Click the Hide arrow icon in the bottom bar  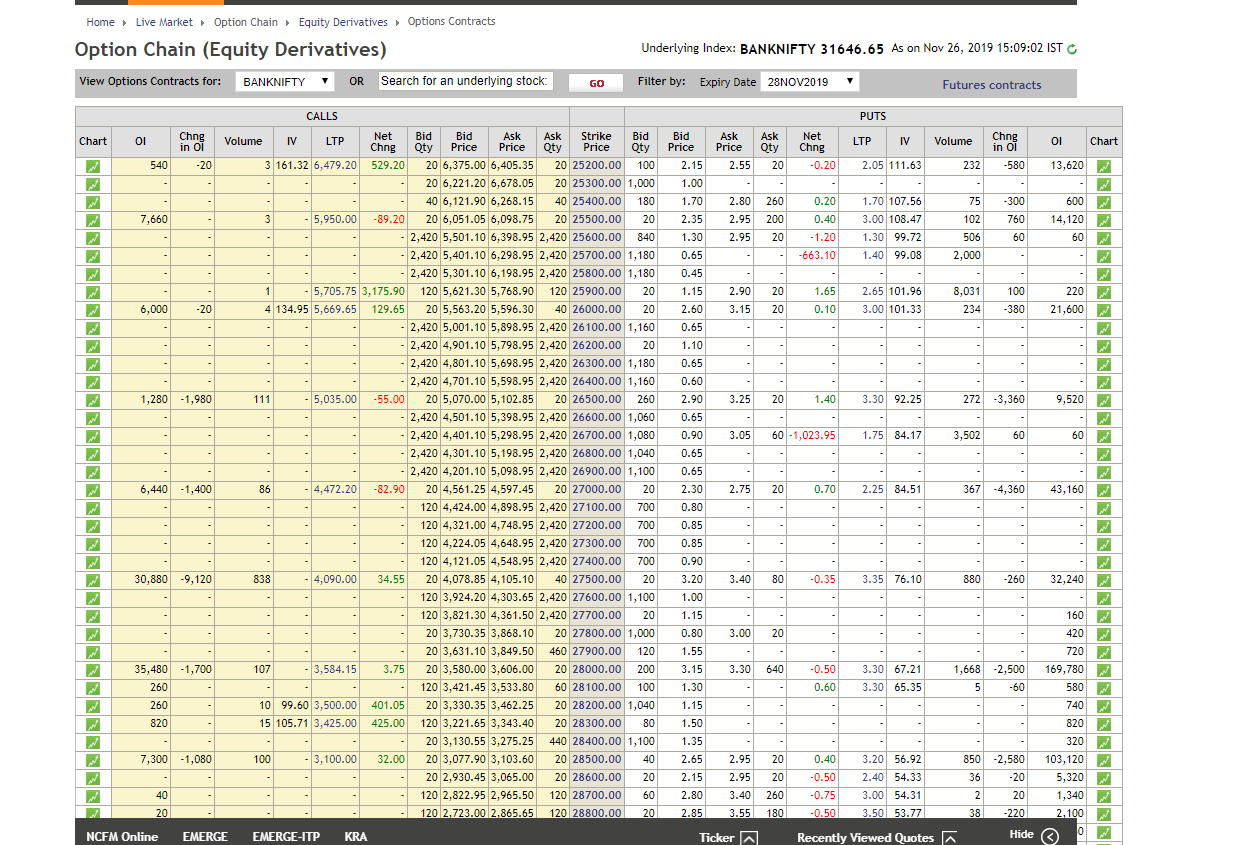point(1049,836)
